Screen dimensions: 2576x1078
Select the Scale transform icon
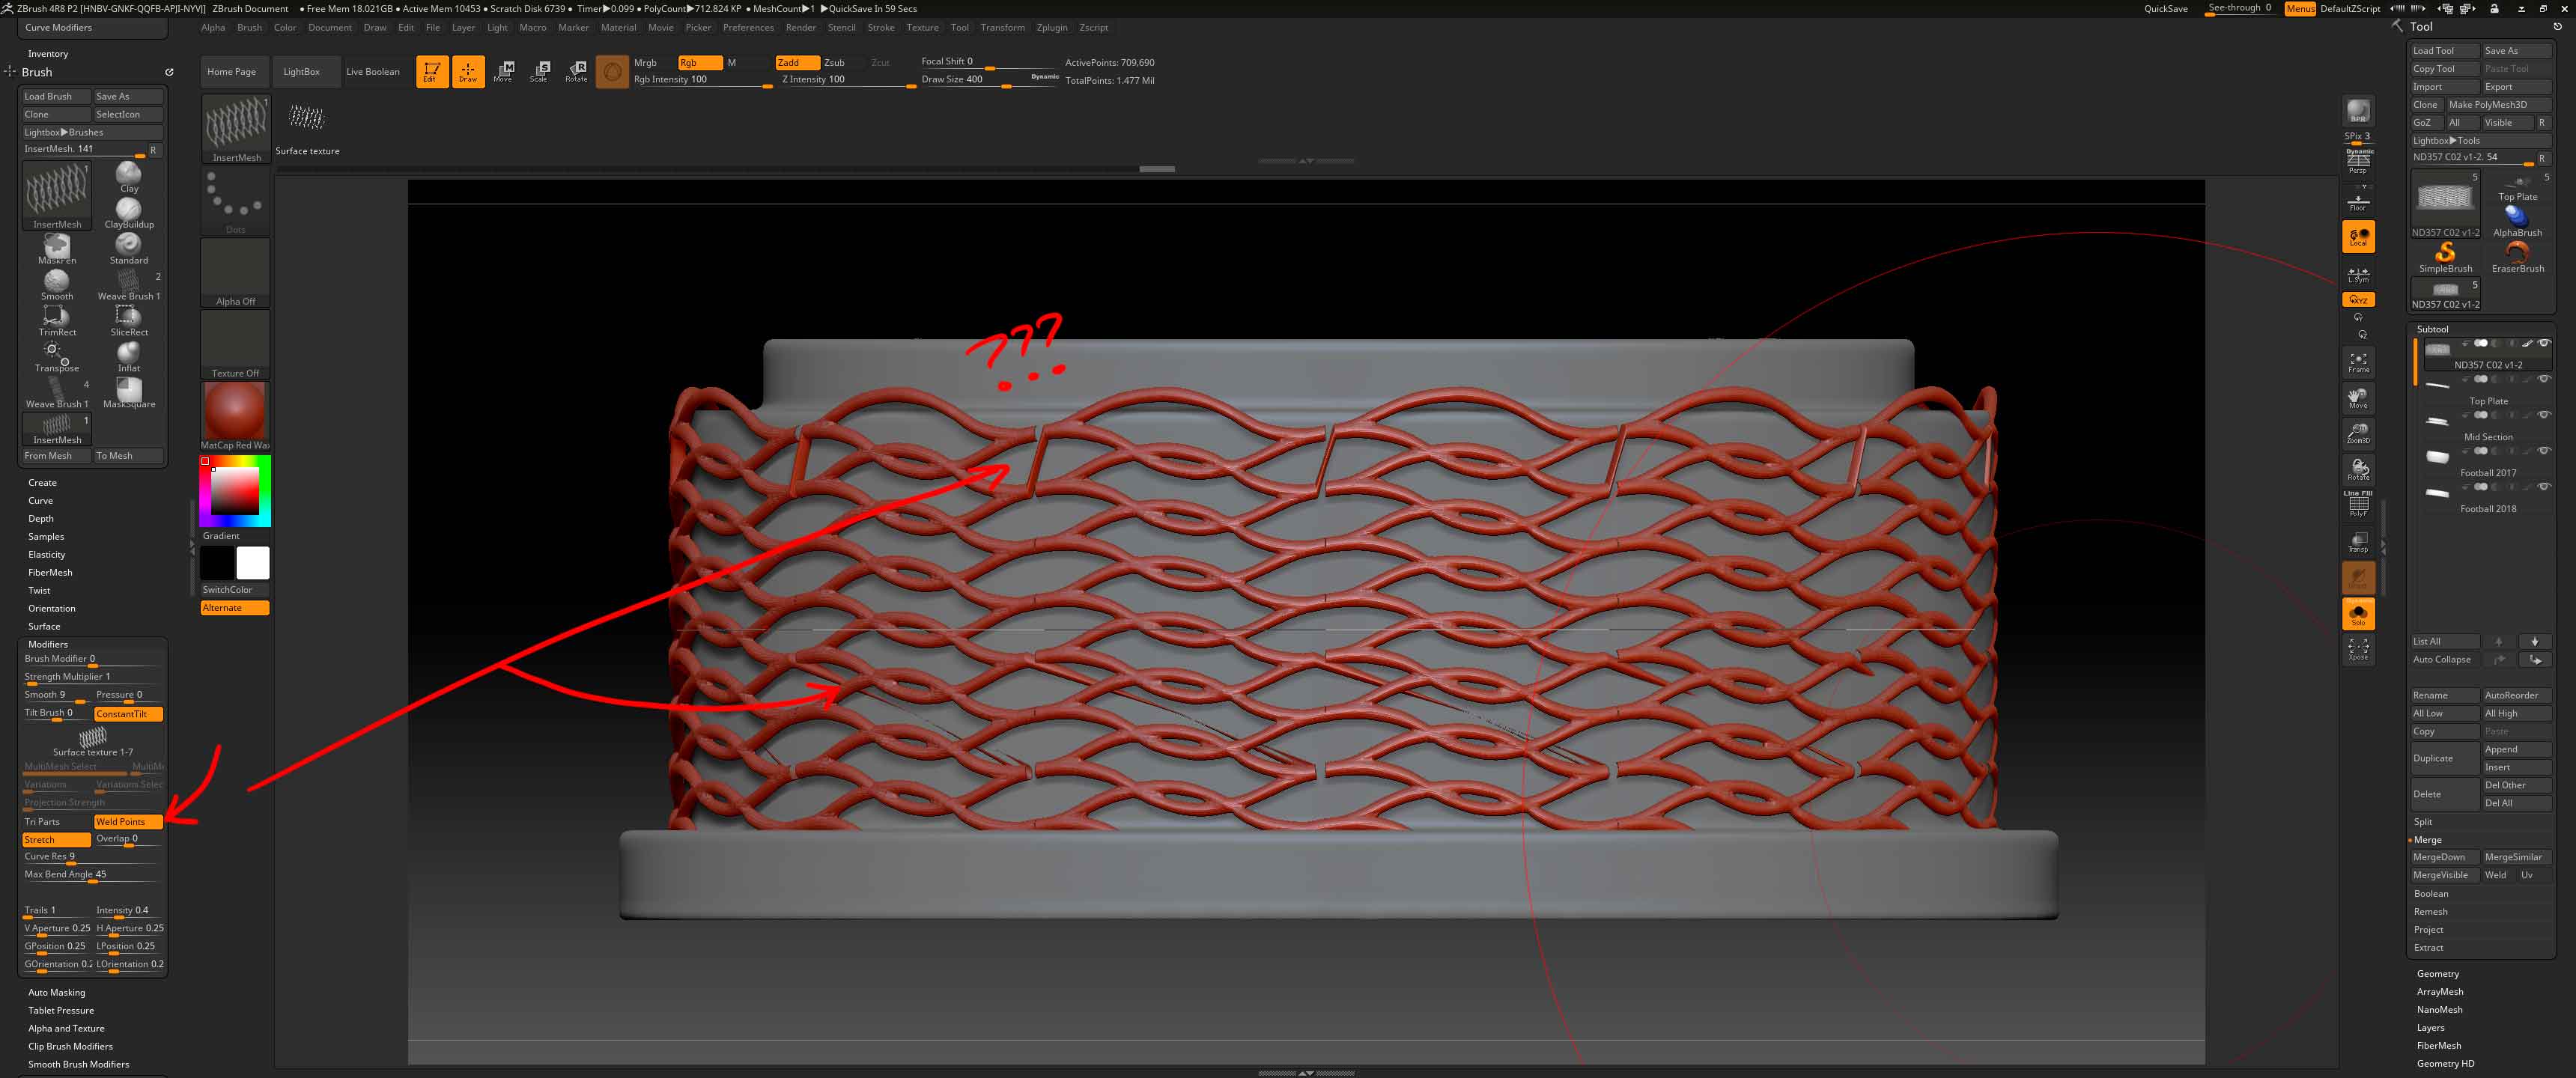coord(539,71)
